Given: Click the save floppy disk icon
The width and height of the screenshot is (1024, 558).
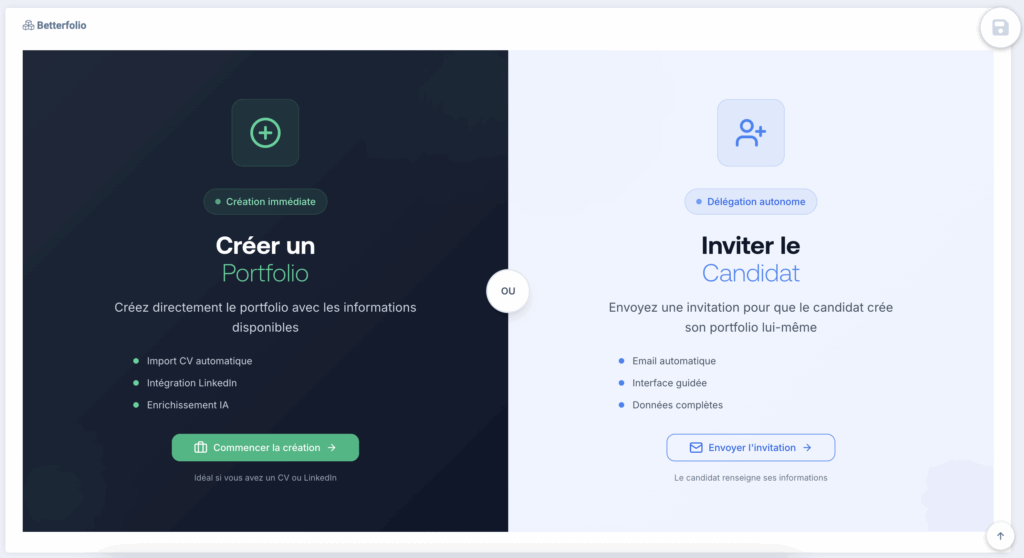Looking at the screenshot, I should pyautogui.click(x=1000, y=27).
